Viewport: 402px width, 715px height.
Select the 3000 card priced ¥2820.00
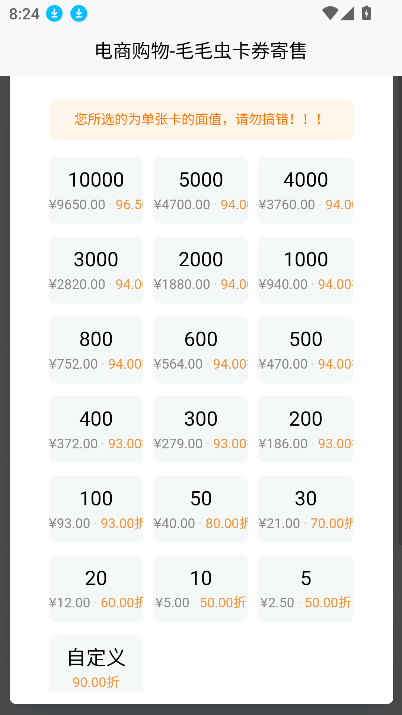click(96, 270)
